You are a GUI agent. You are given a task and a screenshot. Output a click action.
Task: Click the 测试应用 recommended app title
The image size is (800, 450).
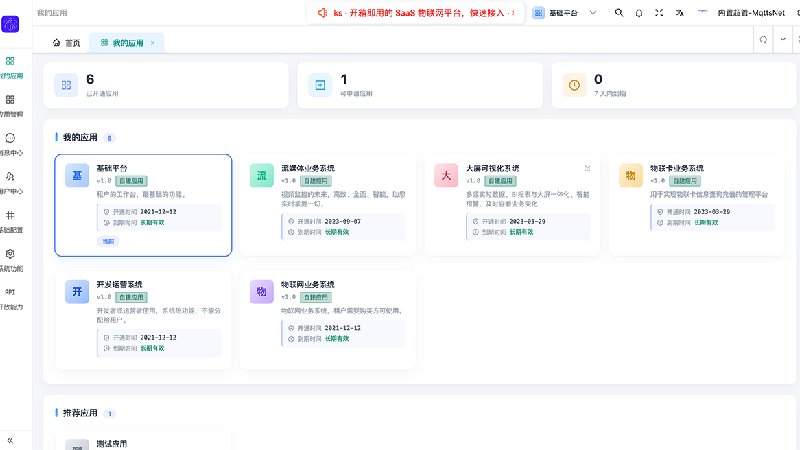coord(112,444)
